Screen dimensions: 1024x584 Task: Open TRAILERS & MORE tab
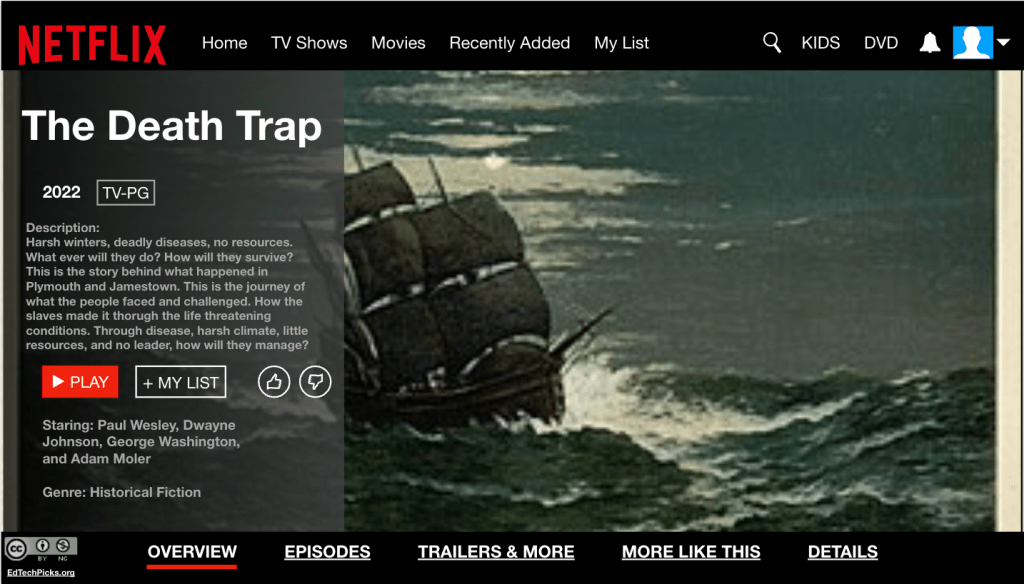[x=496, y=552]
